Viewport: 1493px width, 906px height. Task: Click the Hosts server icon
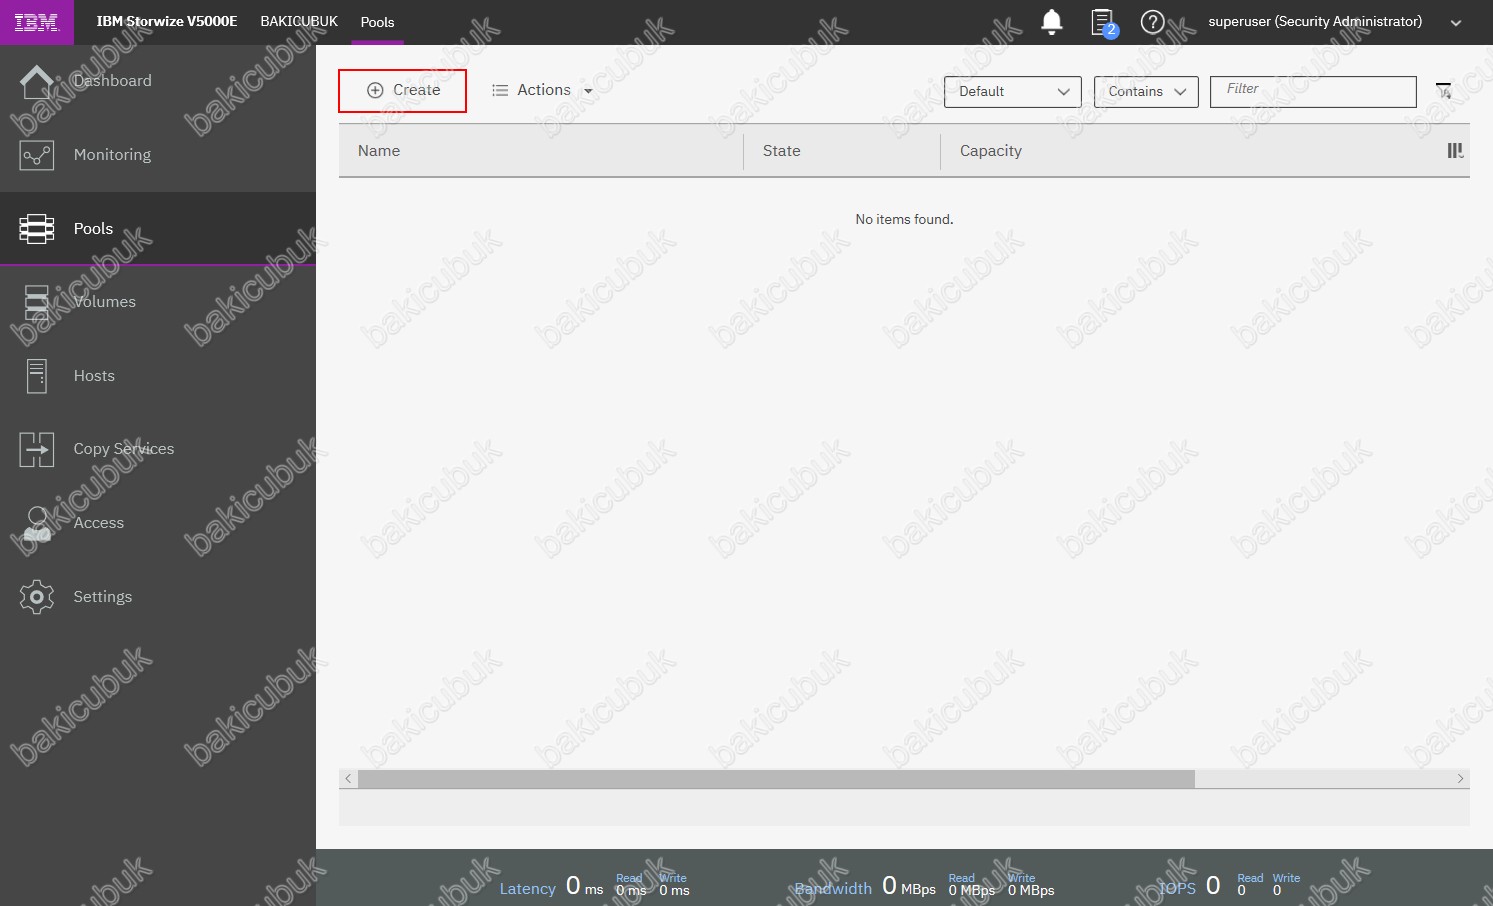click(37, 376)
